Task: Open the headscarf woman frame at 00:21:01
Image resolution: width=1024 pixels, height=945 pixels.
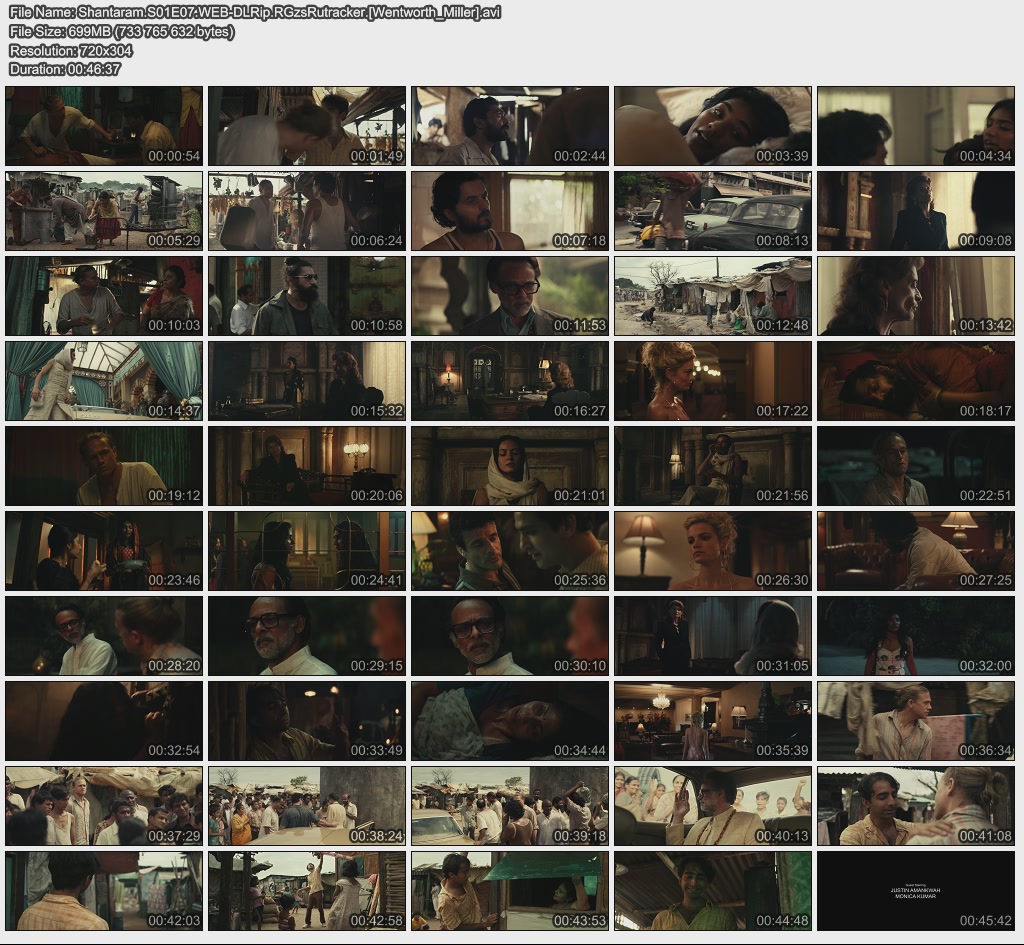Action: [510, 466]
